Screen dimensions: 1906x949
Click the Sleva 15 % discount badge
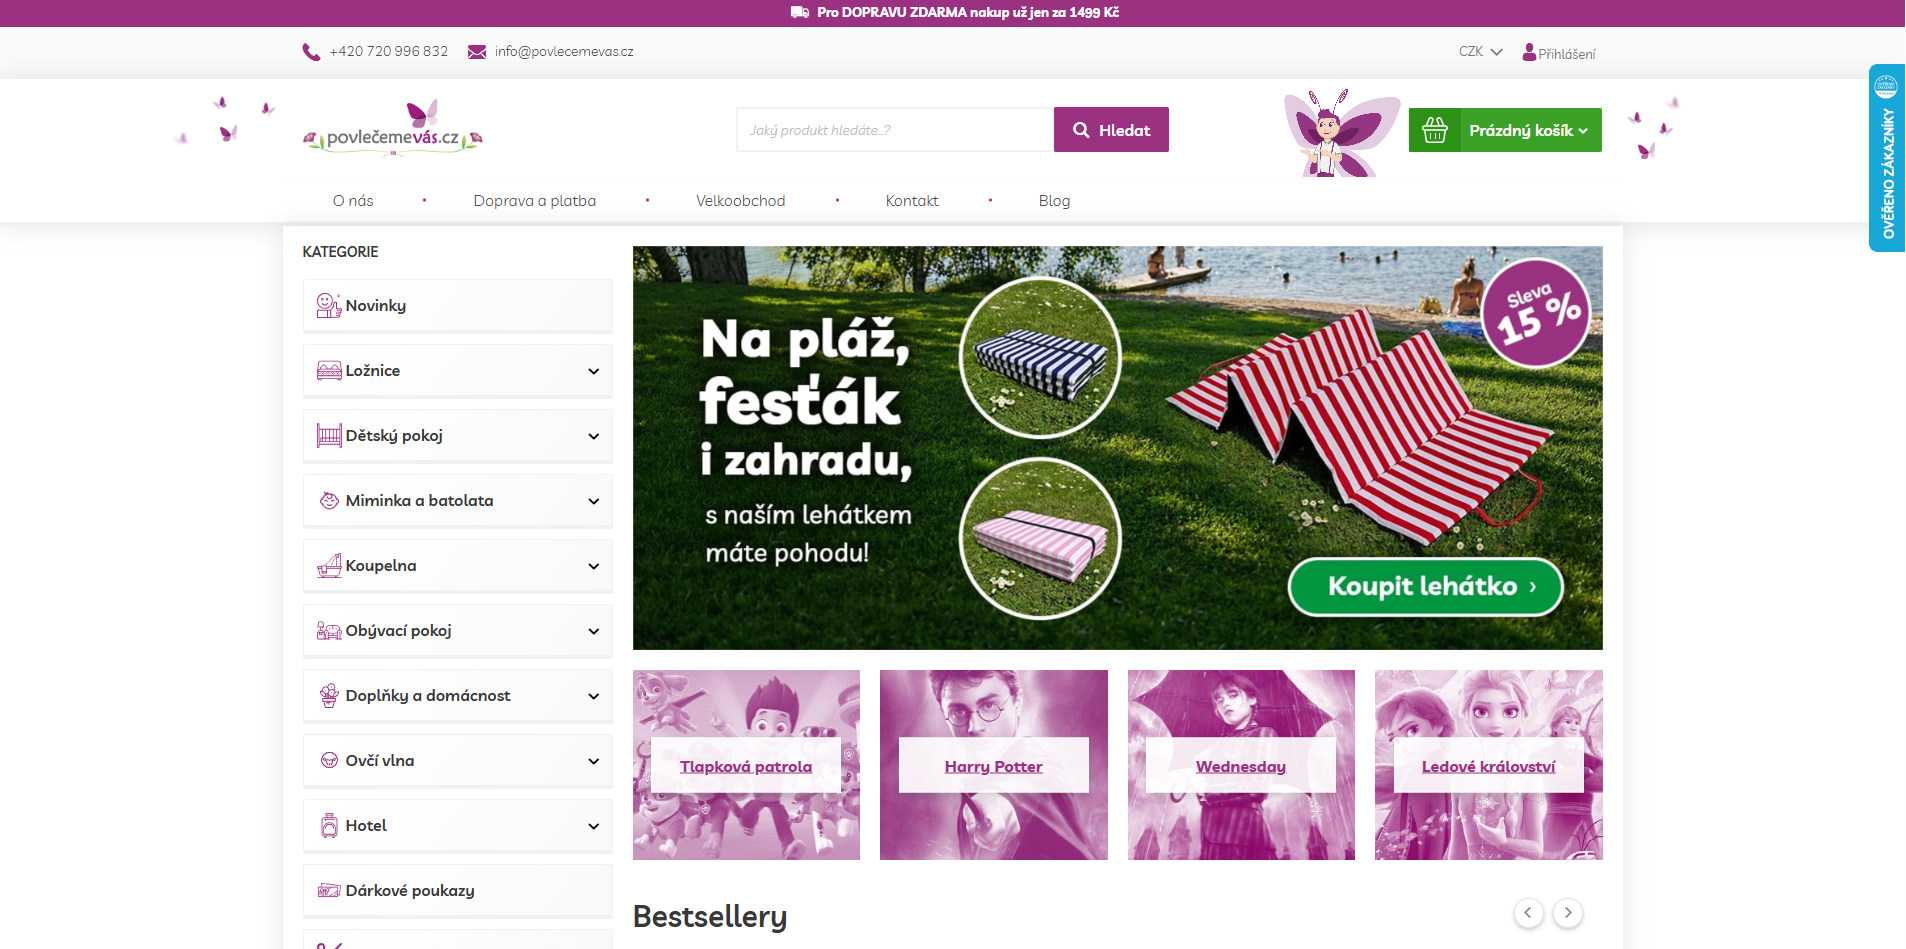[x=1536, y=312]
